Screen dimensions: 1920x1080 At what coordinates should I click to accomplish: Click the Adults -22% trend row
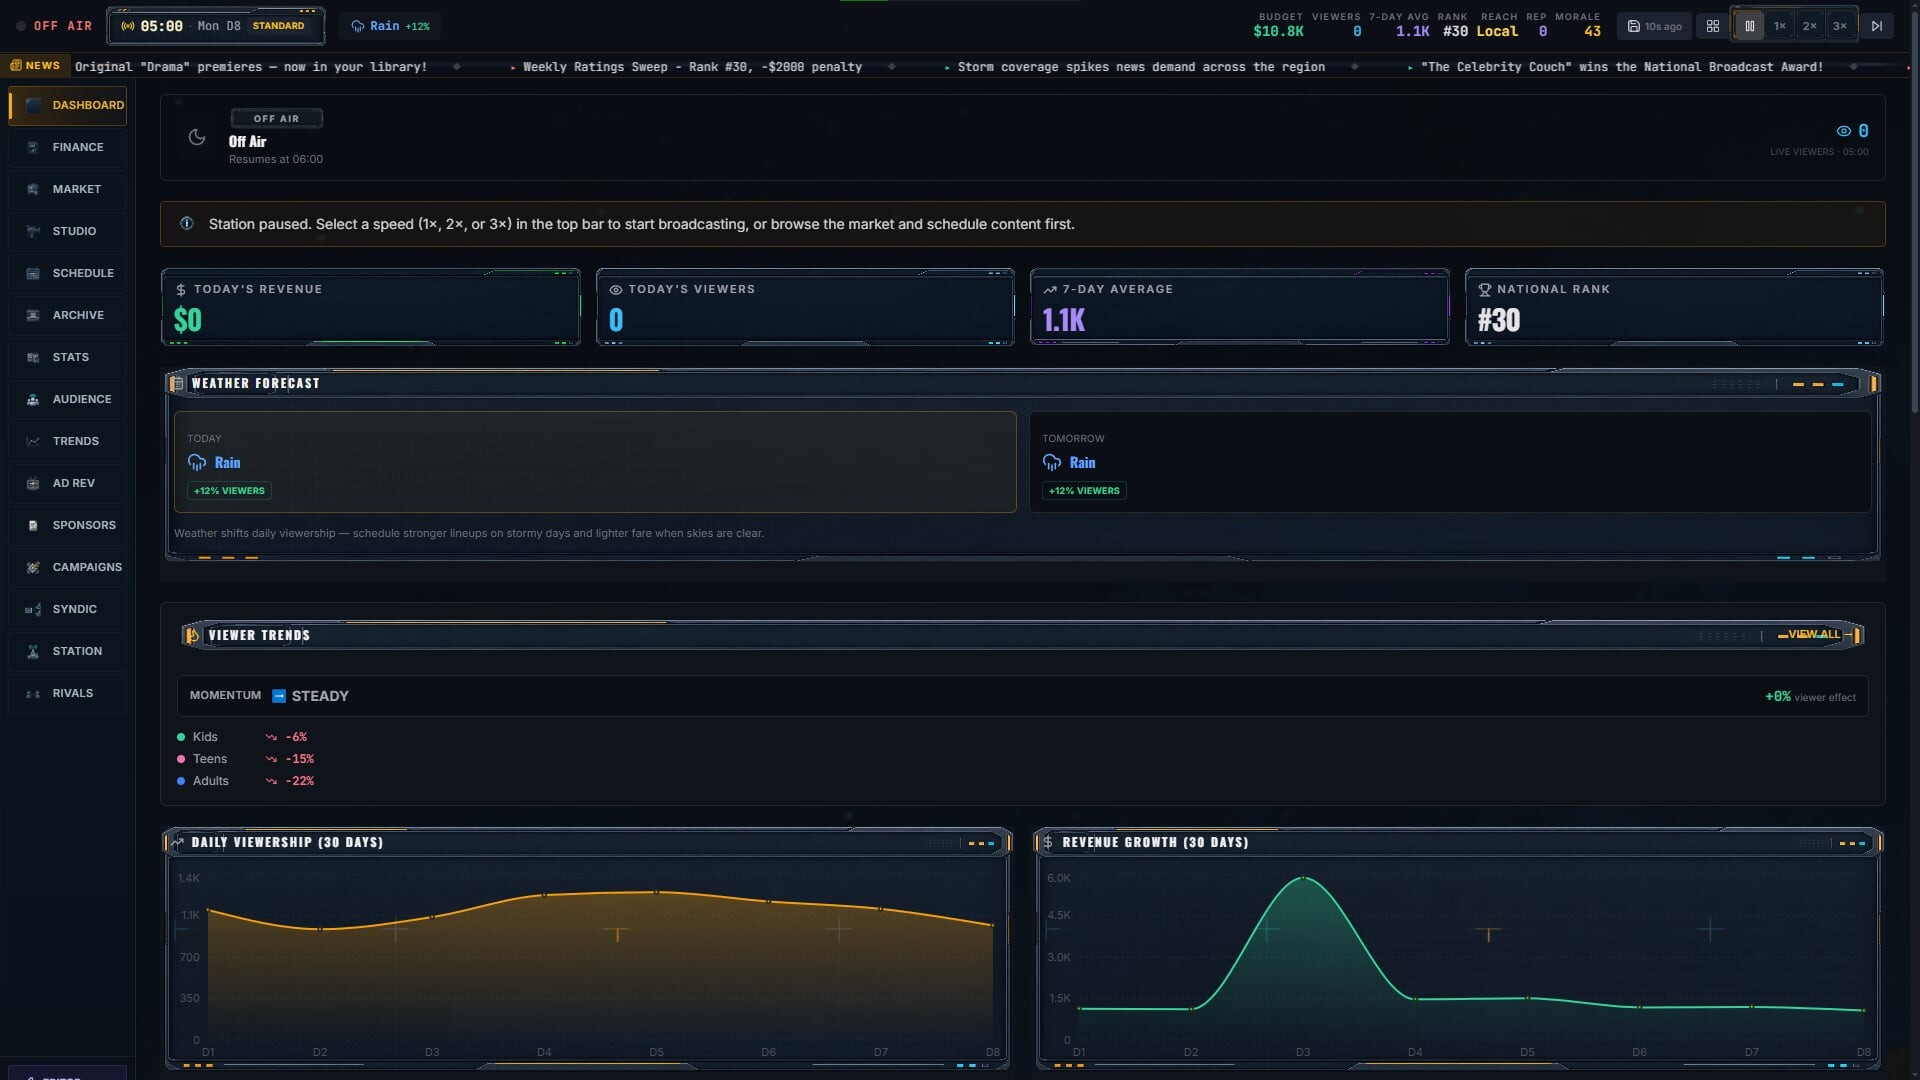point(246,781)
